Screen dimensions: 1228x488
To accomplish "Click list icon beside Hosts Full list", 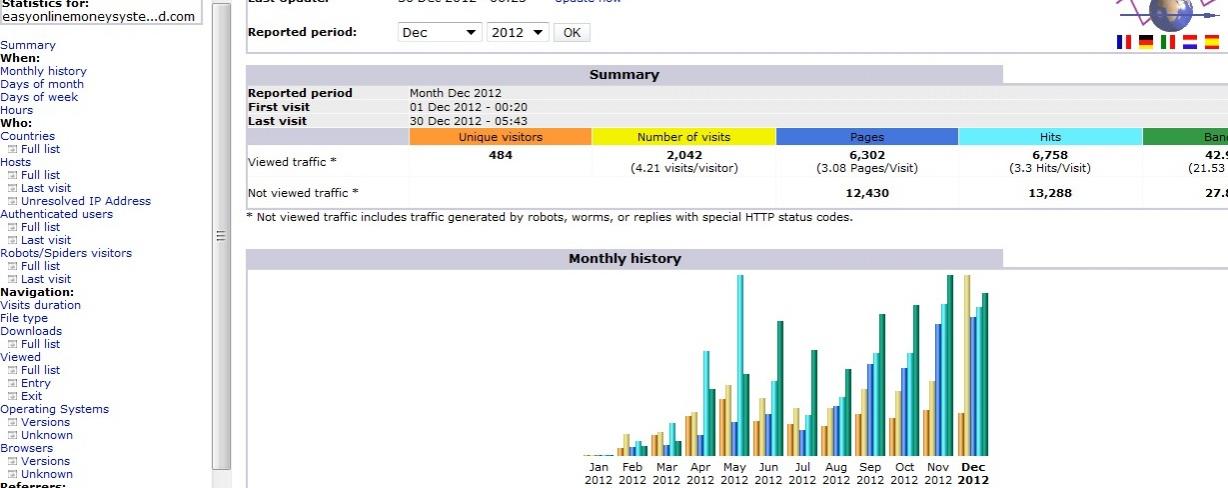I will click(13, 175).
